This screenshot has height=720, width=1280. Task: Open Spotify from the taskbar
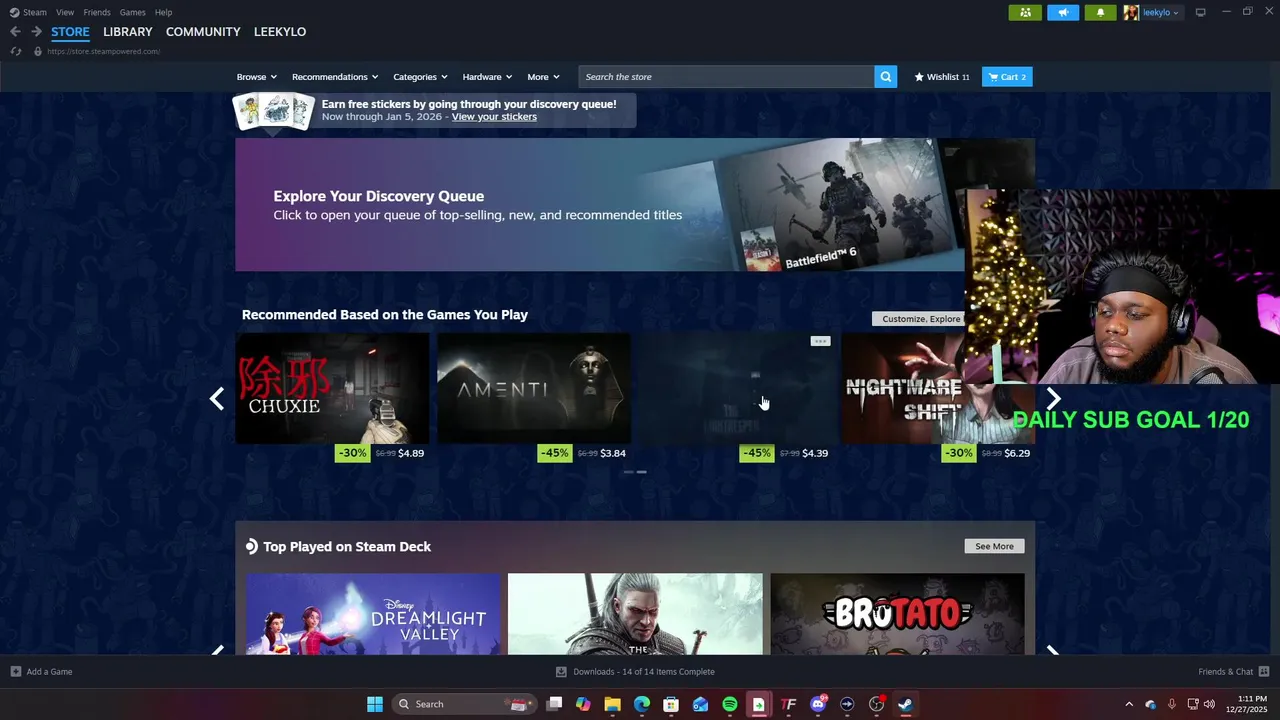point(729,704)
